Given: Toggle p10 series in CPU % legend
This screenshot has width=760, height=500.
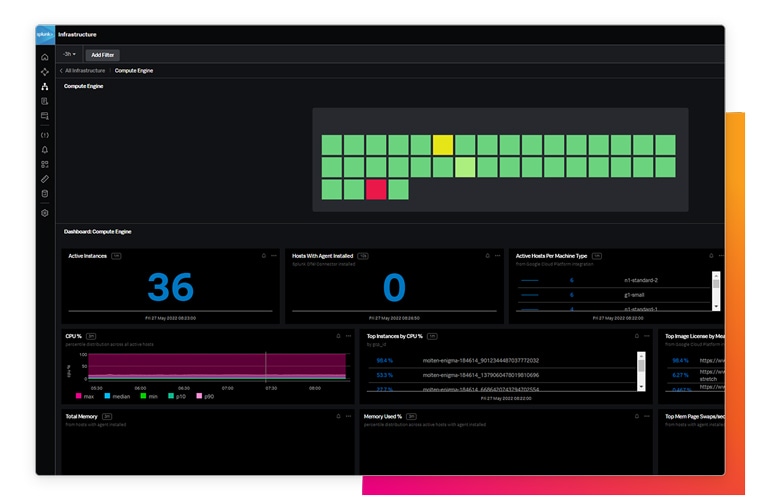Looking at the screenshot, I should [x=177, y=396].
